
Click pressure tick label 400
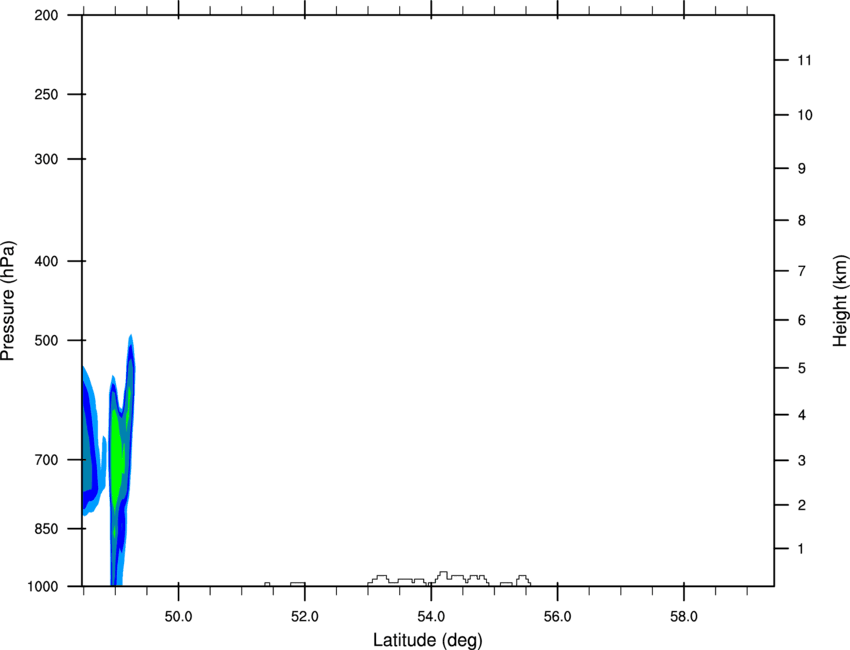(46, 261)
